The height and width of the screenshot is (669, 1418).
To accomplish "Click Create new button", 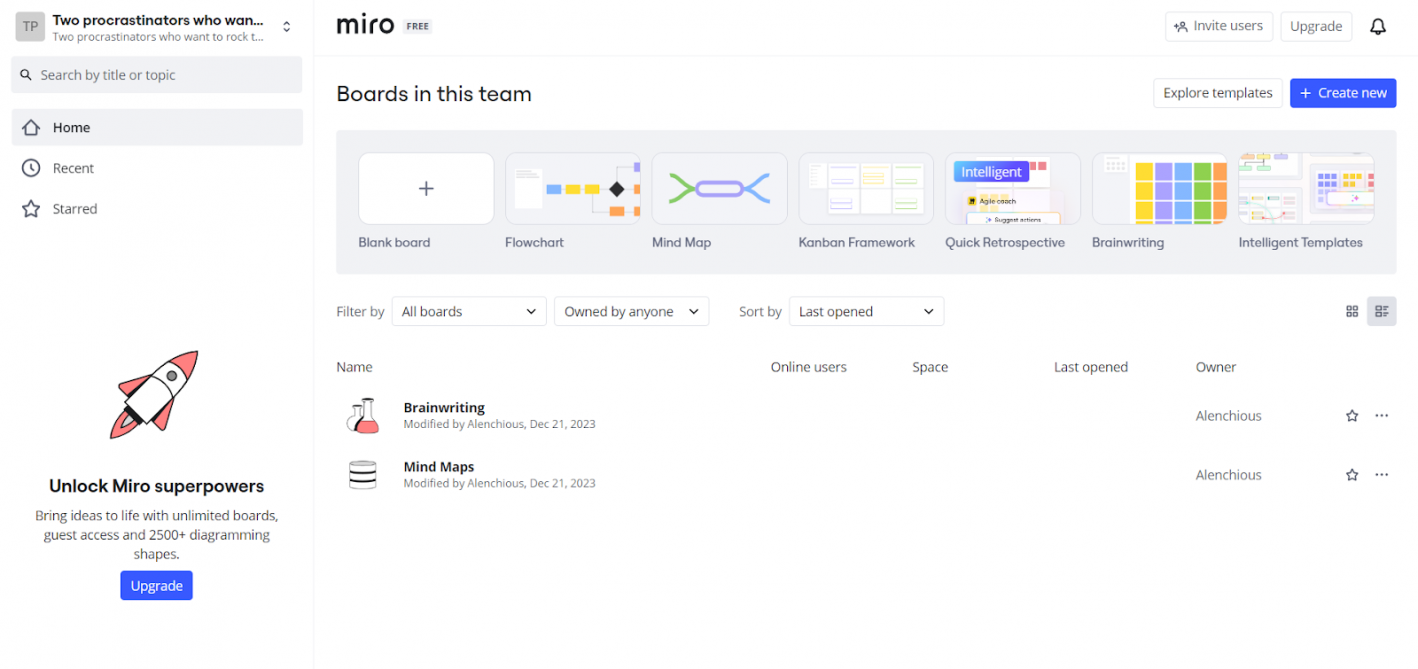I will [1343, 93].
